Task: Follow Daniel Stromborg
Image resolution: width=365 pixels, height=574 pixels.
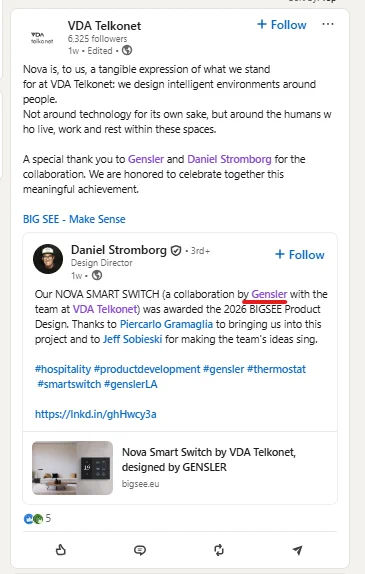Action: (299, 254)
